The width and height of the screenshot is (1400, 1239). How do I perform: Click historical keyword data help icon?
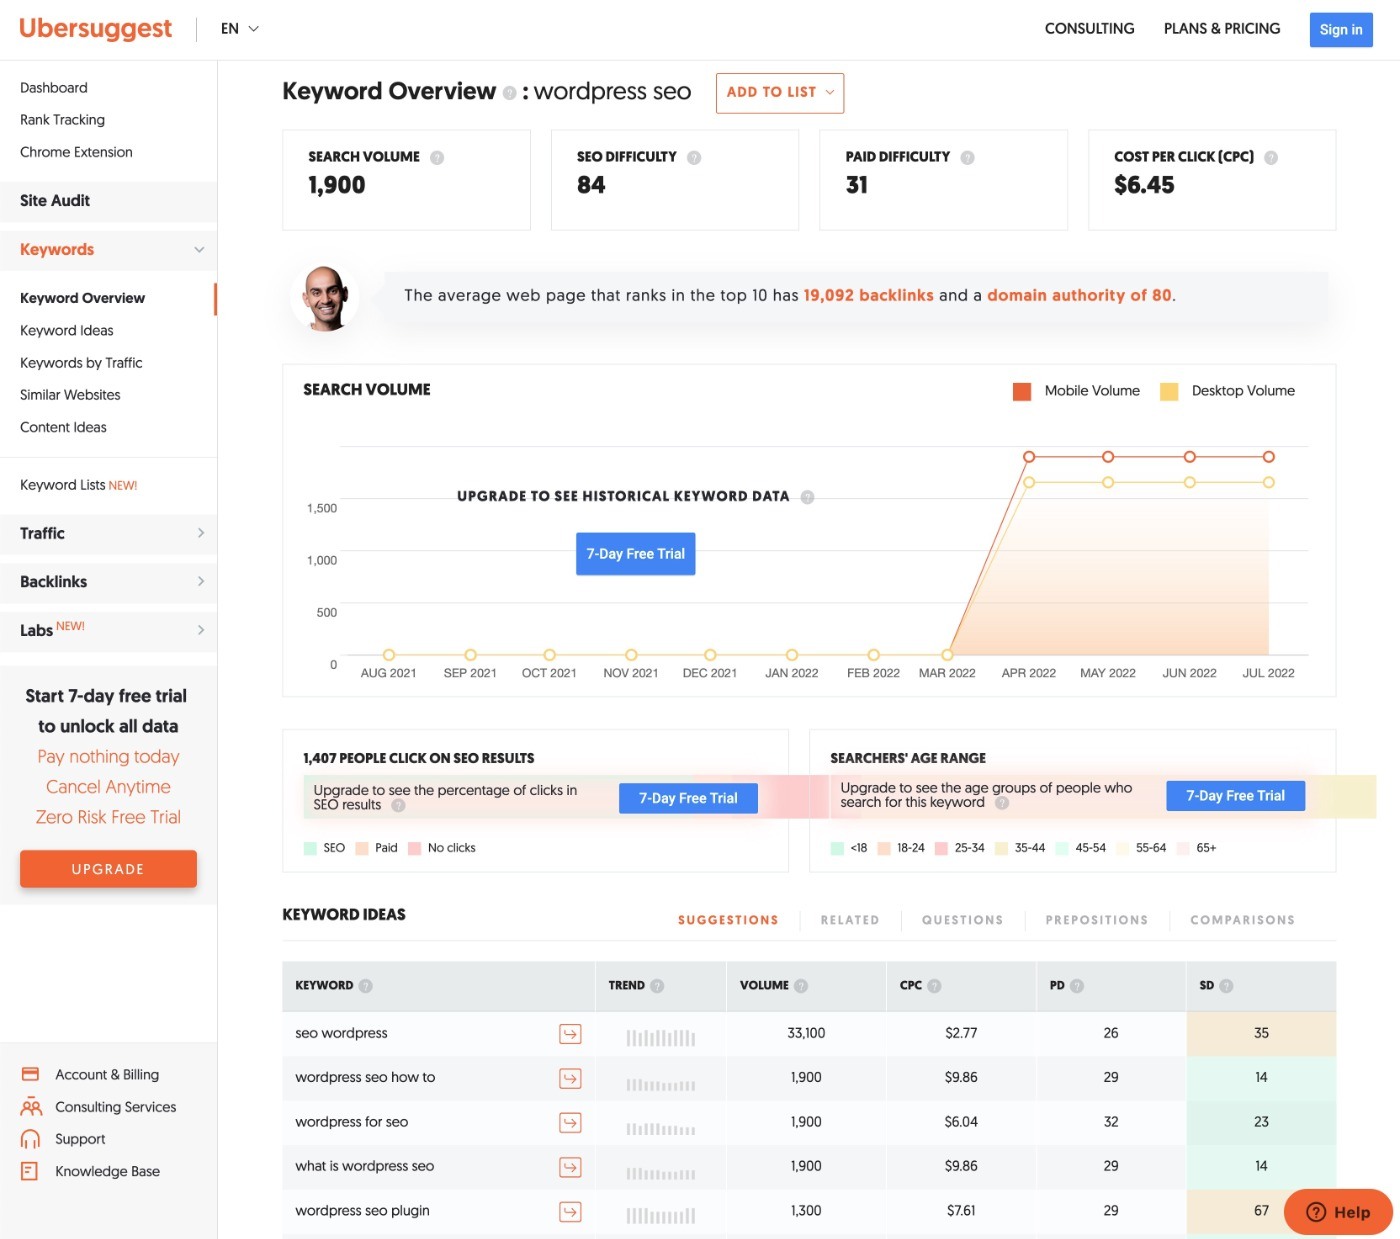click(807, 497)
